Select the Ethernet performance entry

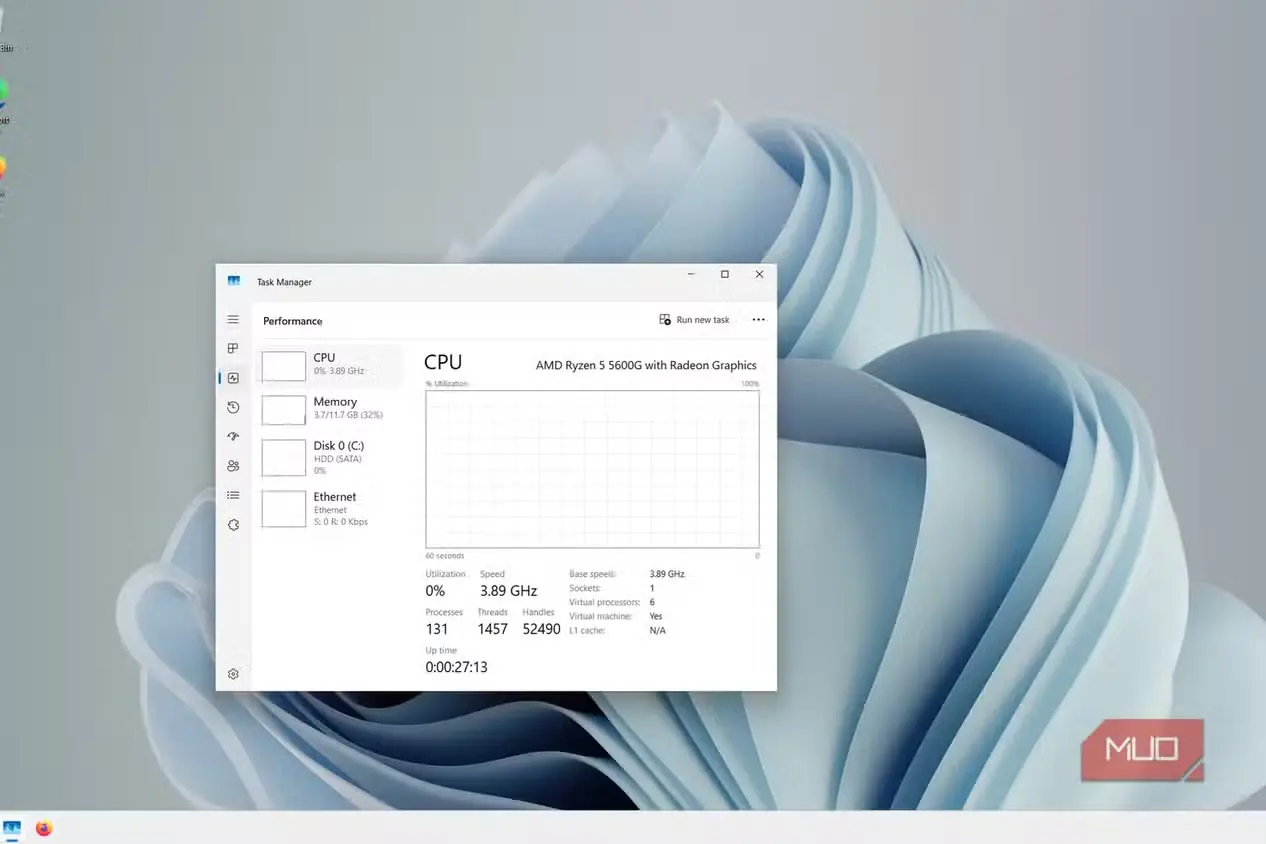331,509
